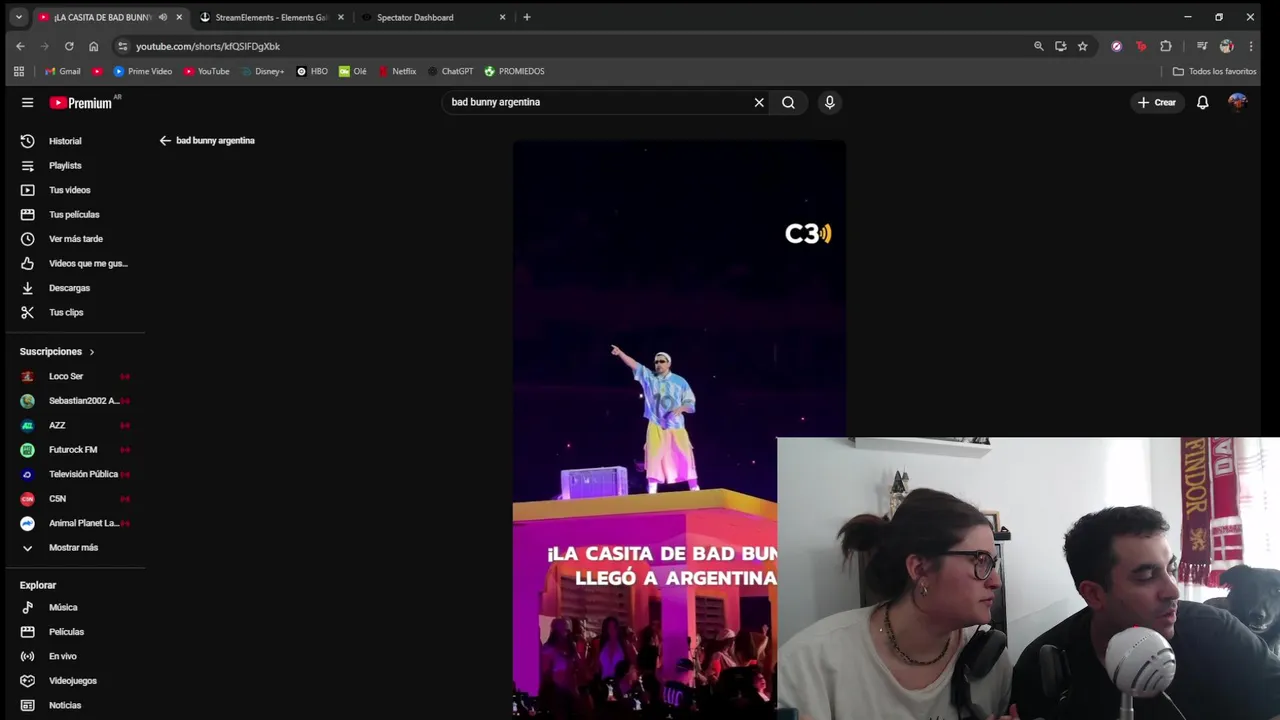
Task: Reload the page in Chrome
Action: point(69,46)
